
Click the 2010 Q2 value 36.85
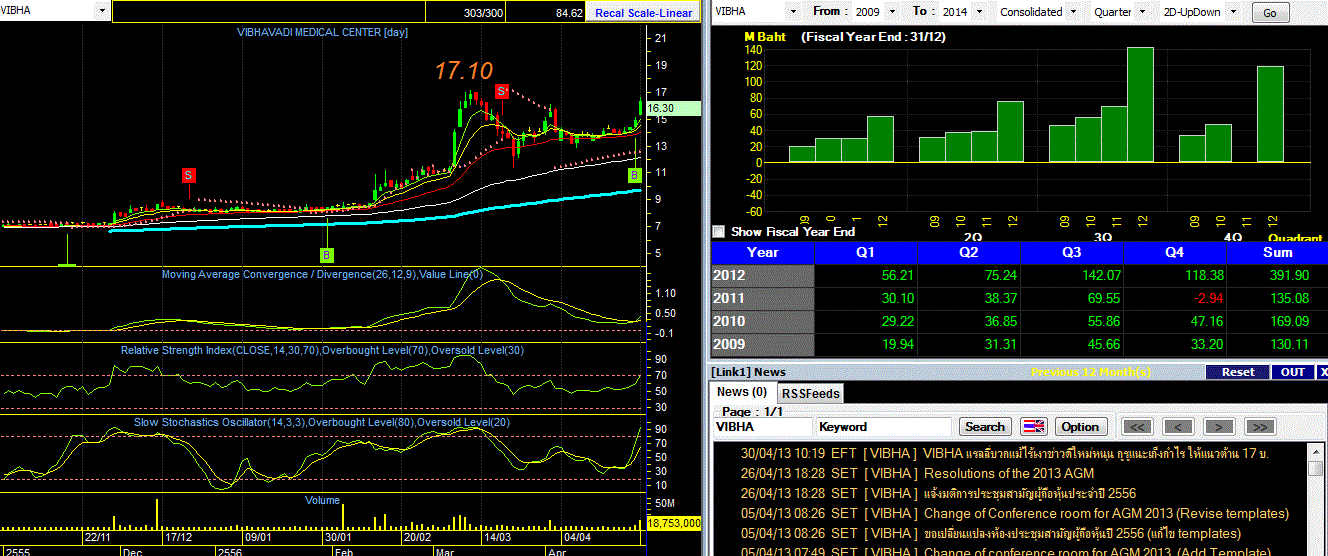tap(997, 321)
